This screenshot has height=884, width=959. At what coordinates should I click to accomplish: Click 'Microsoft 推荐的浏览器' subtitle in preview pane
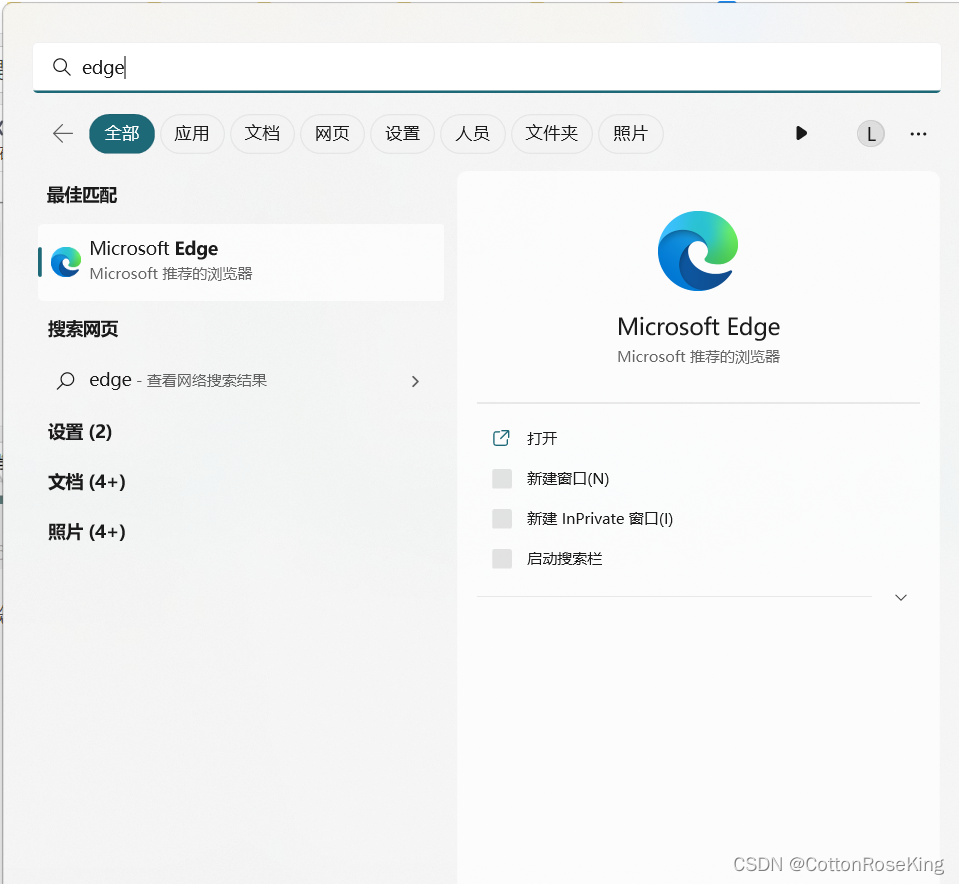point(698,357)
